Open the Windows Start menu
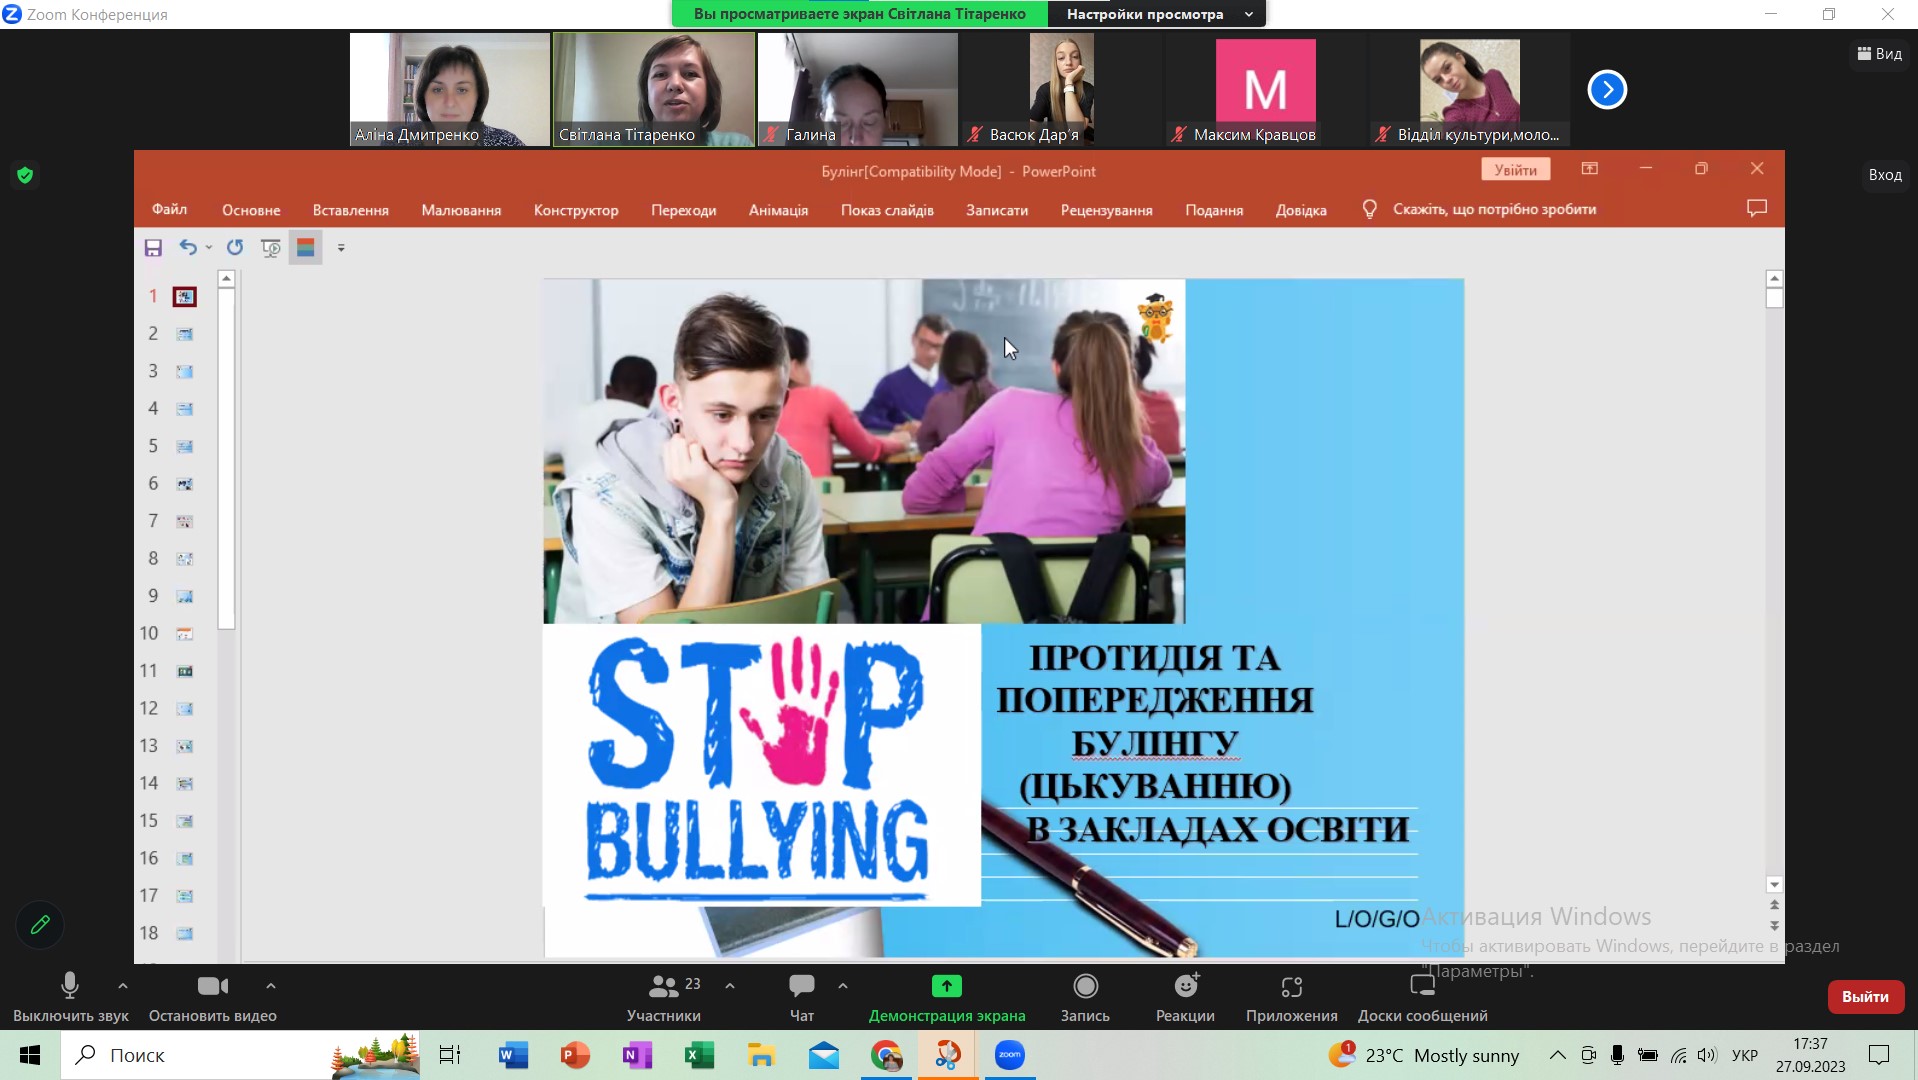 coord(30,1055)
